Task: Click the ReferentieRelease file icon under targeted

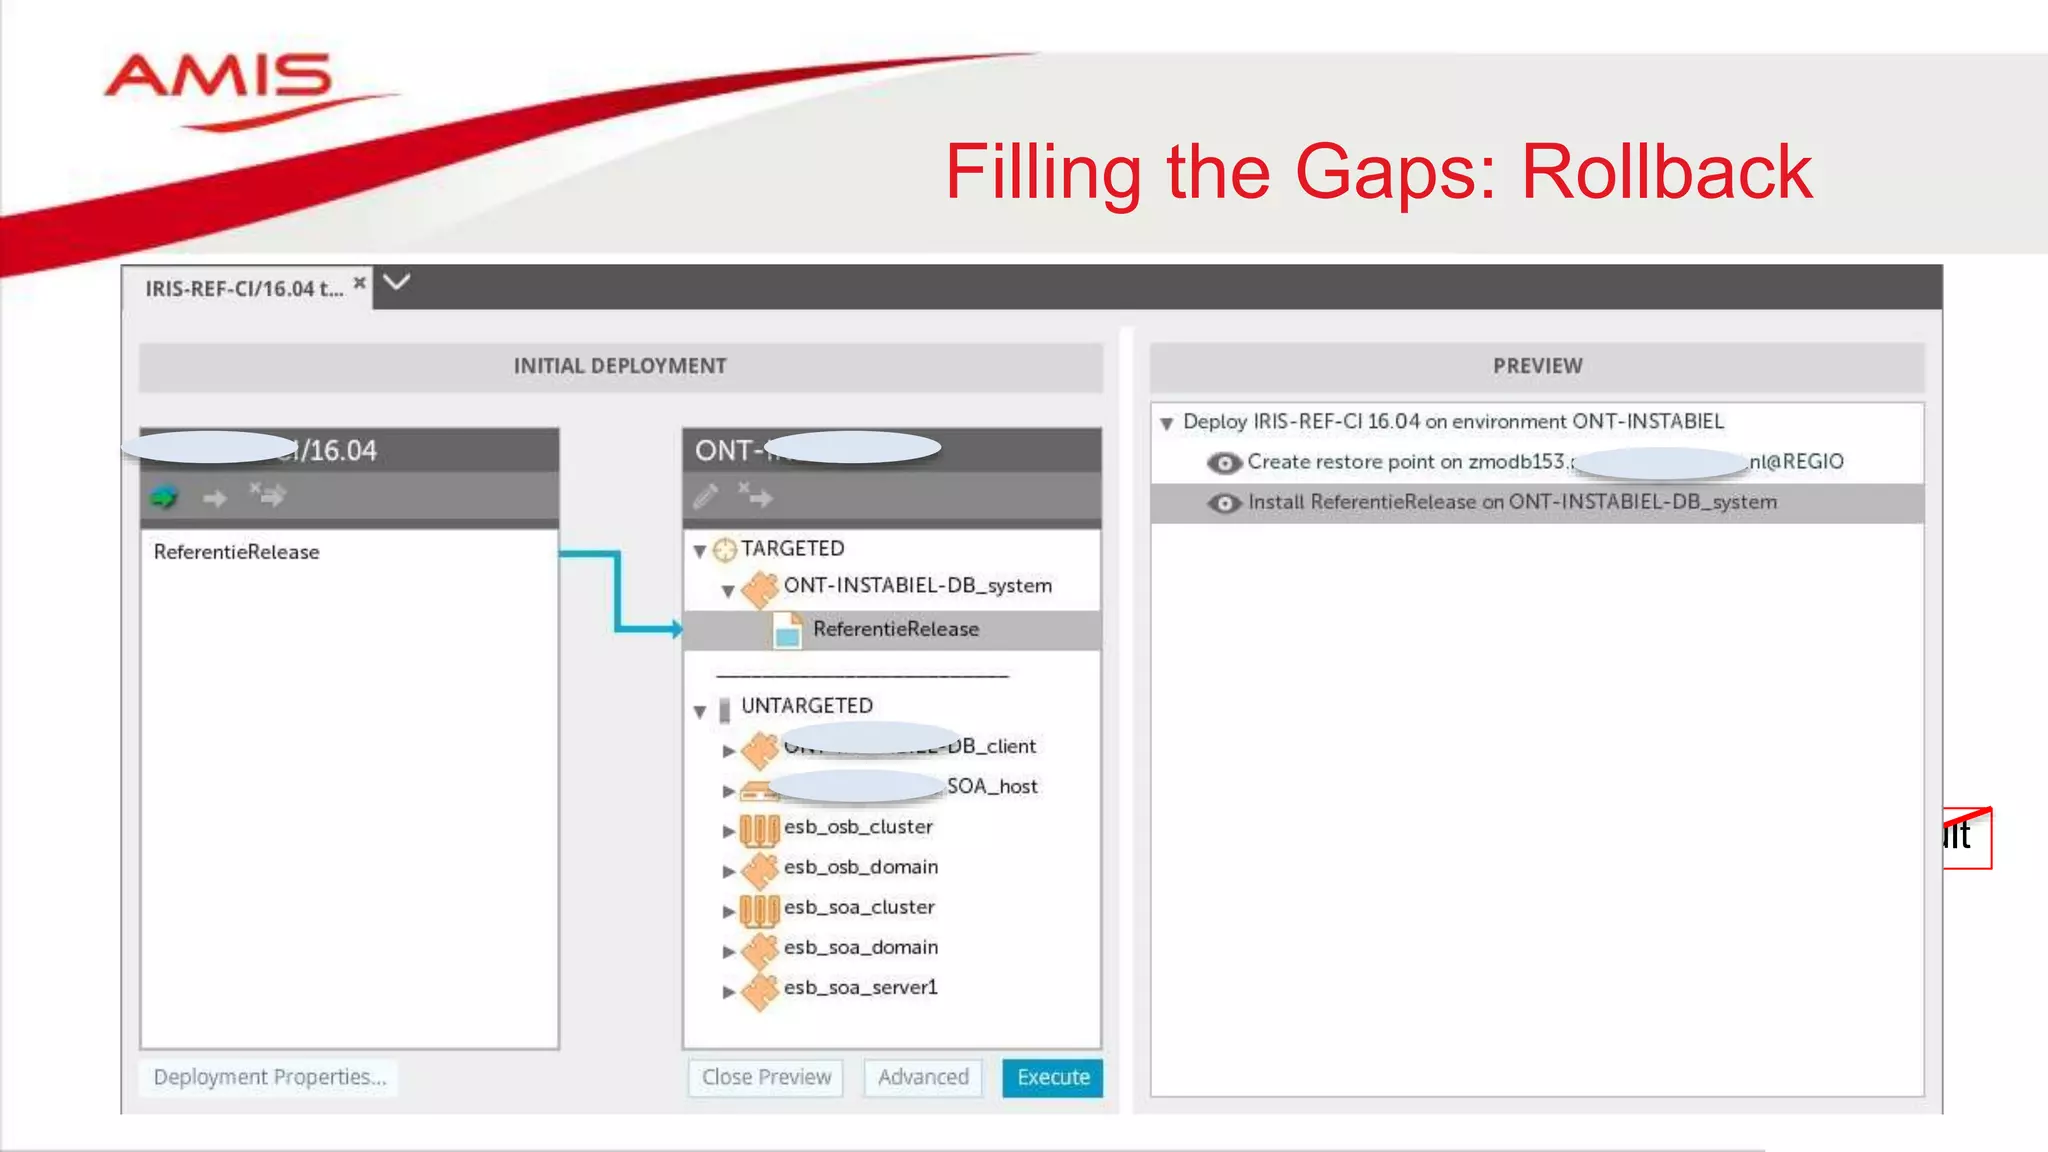Action: pyautogui.click(x=788, y=630)
